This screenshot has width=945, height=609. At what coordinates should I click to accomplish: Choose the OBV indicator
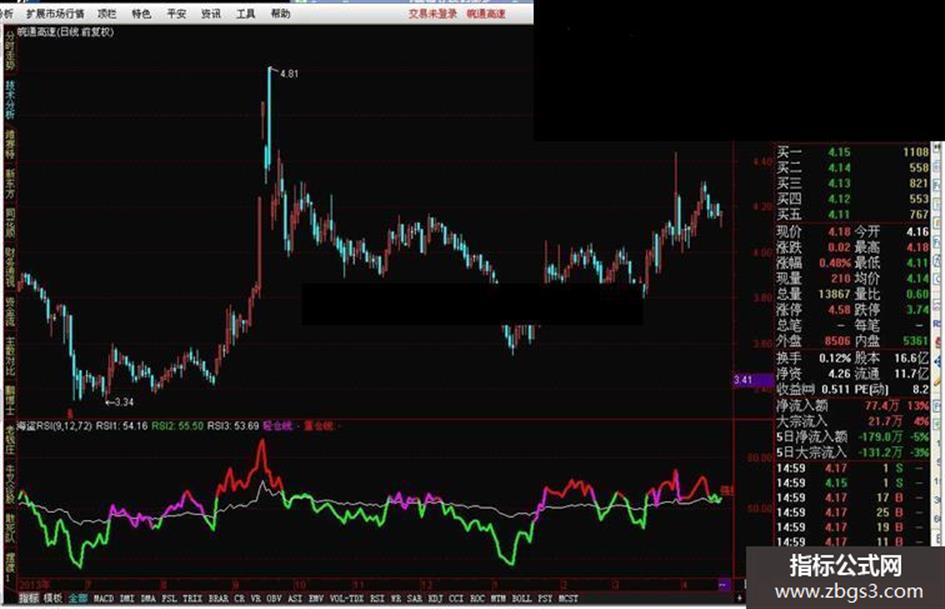[x=274, y=598]
